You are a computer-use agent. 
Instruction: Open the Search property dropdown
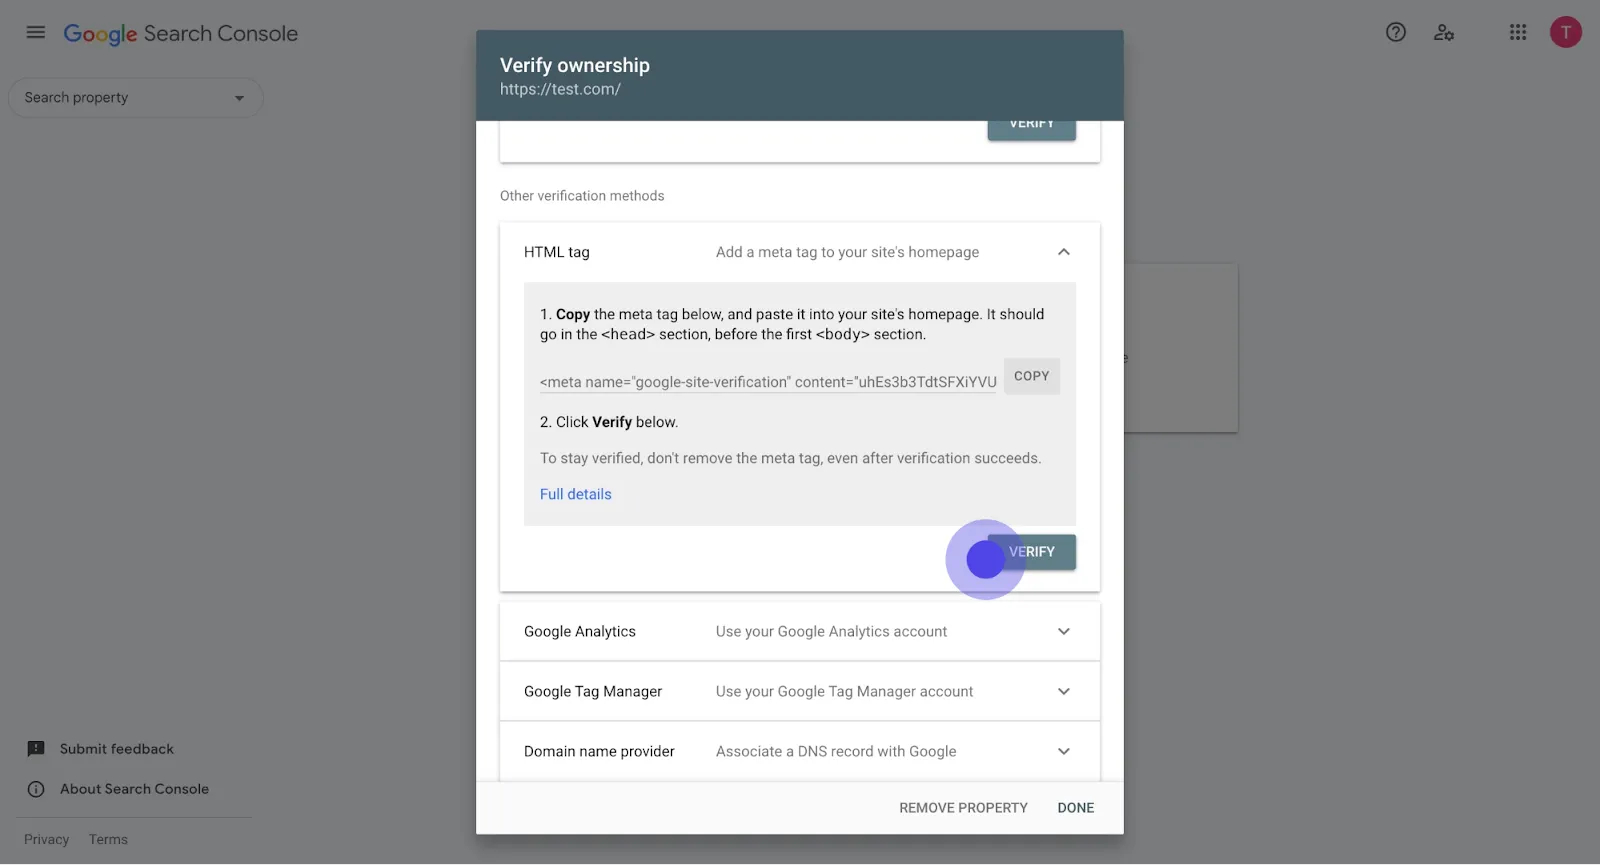coord(136,98)
